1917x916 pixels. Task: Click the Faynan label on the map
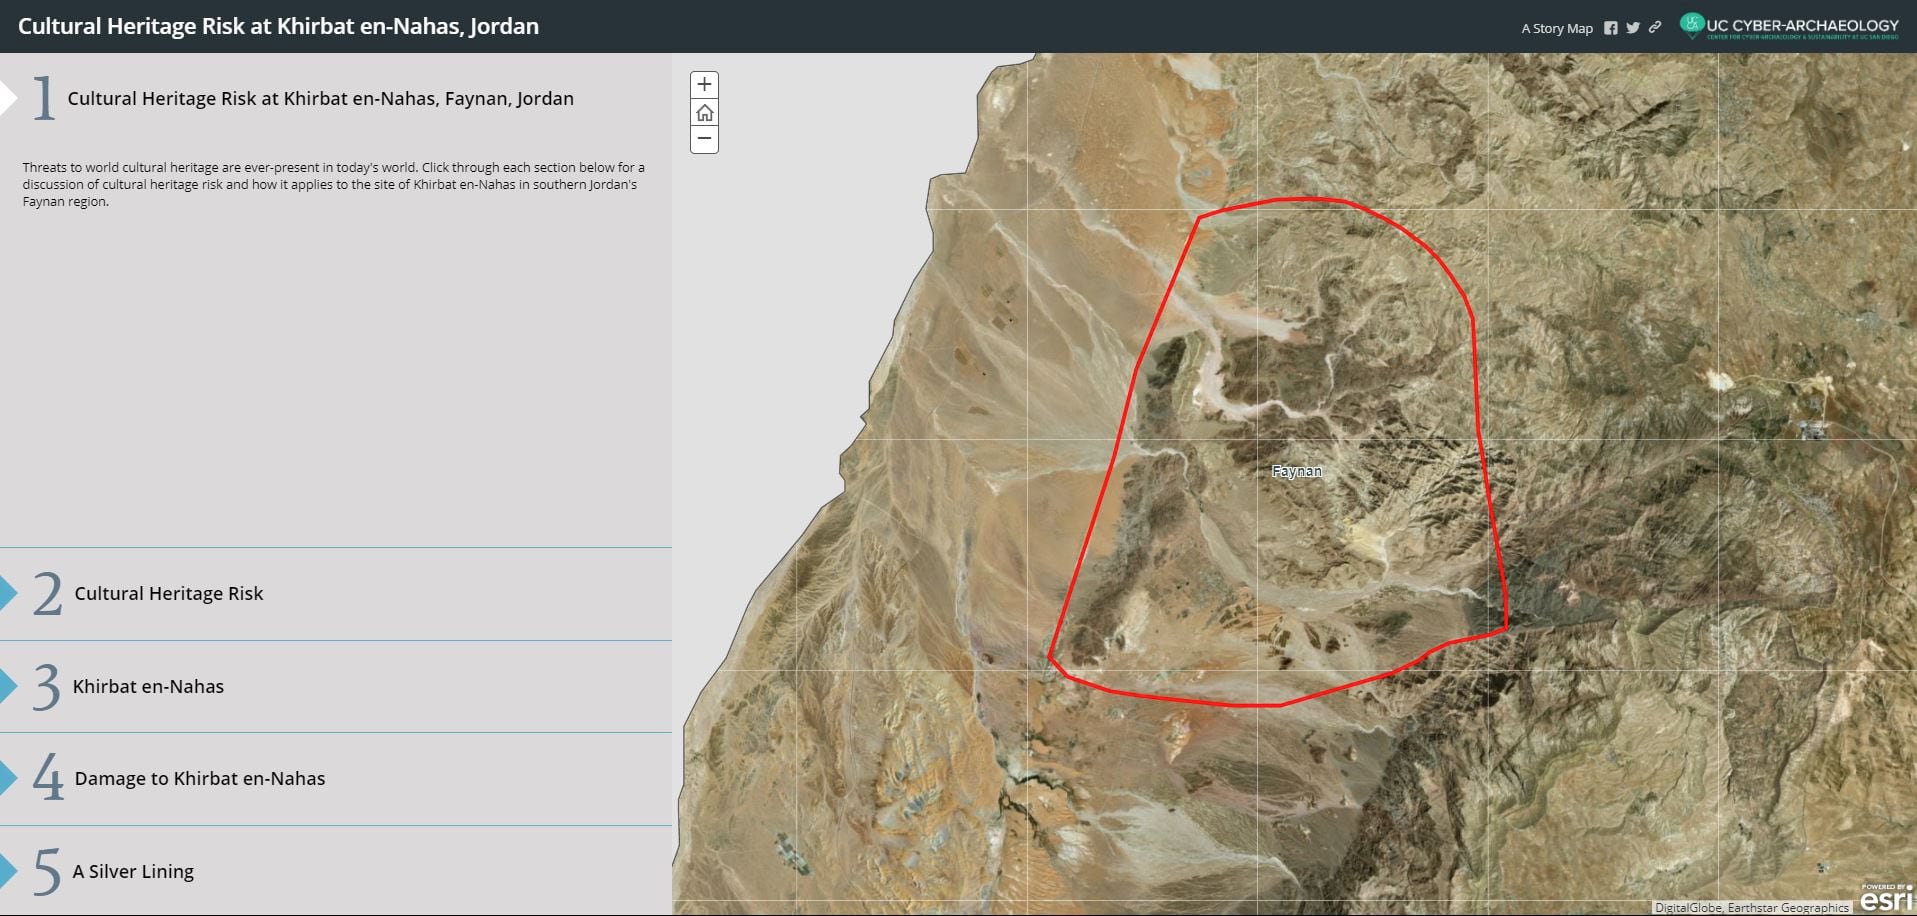(1297, 470)
